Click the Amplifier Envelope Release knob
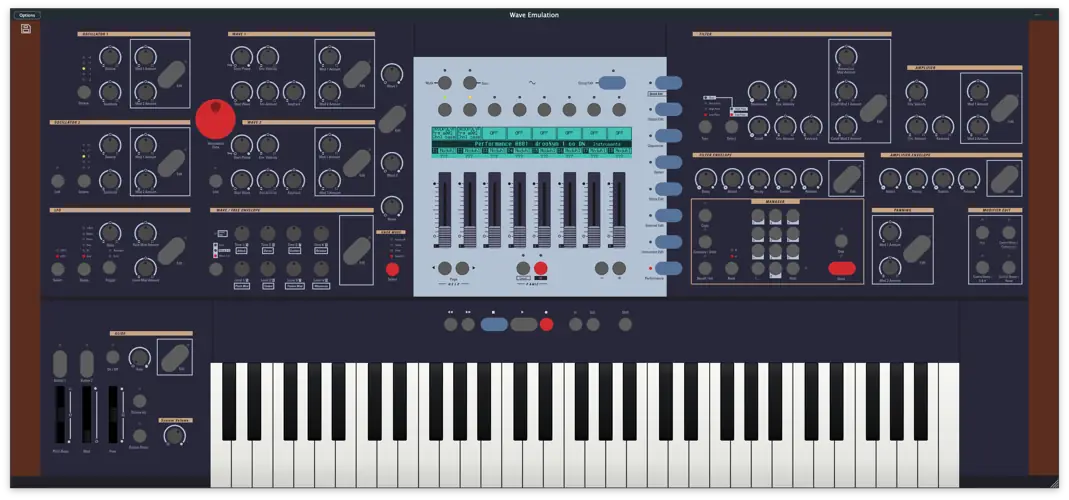This screenshot has width=1069, height=500. (969, 179)
